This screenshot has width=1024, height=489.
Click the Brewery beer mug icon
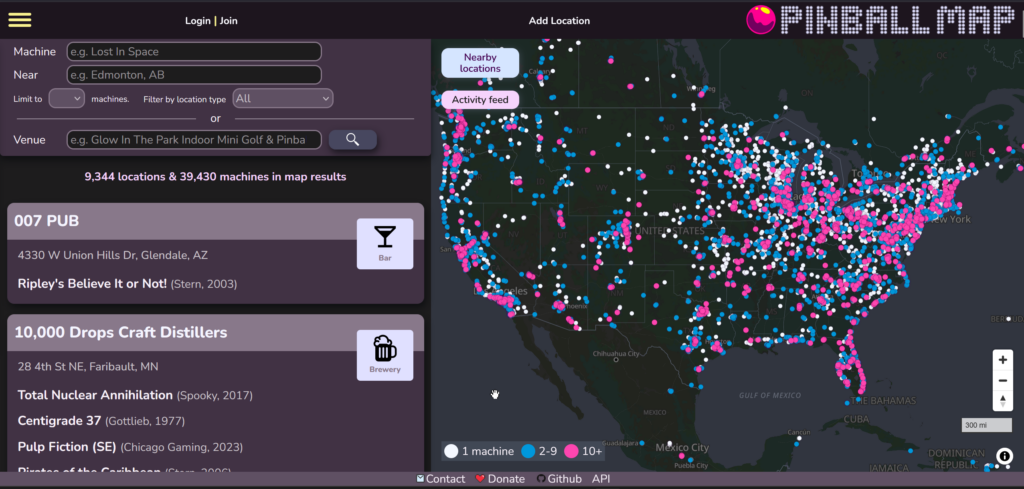[384, 351]
